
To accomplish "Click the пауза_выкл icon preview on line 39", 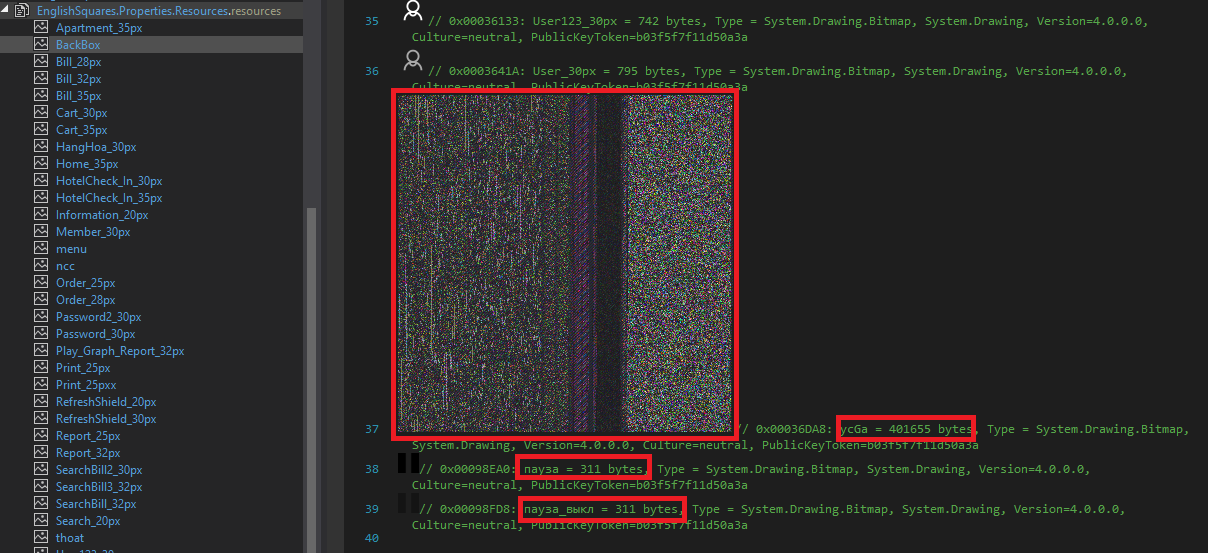I will [408, 502].
